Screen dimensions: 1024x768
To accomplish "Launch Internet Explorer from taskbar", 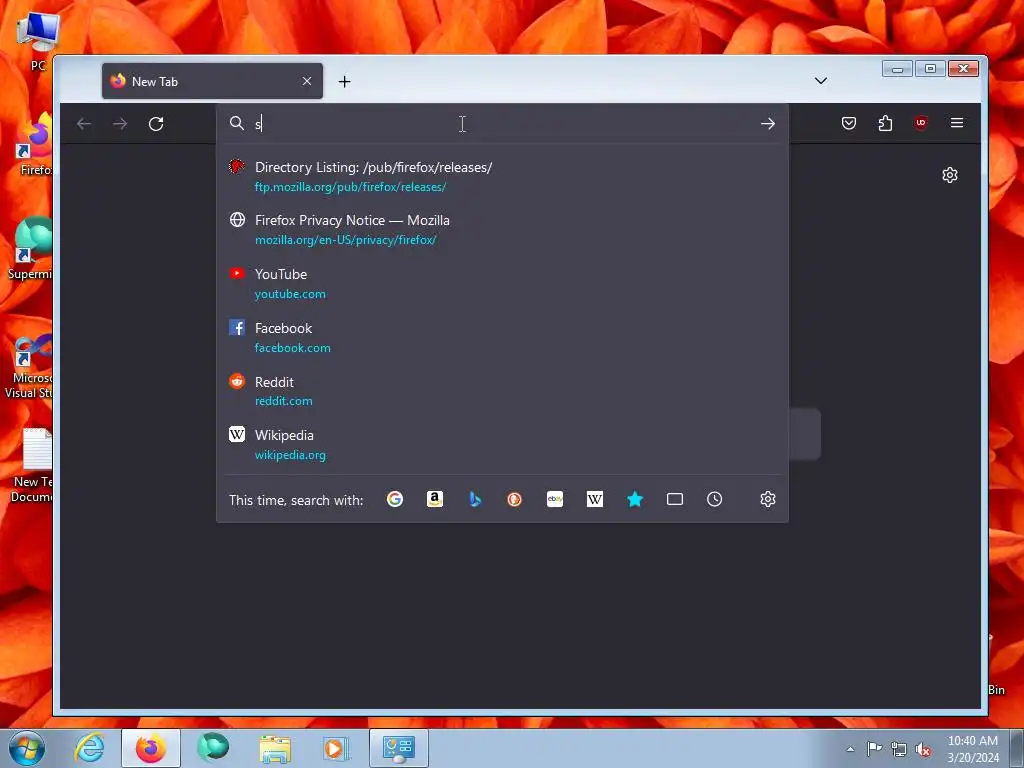I will pos(89,748).
